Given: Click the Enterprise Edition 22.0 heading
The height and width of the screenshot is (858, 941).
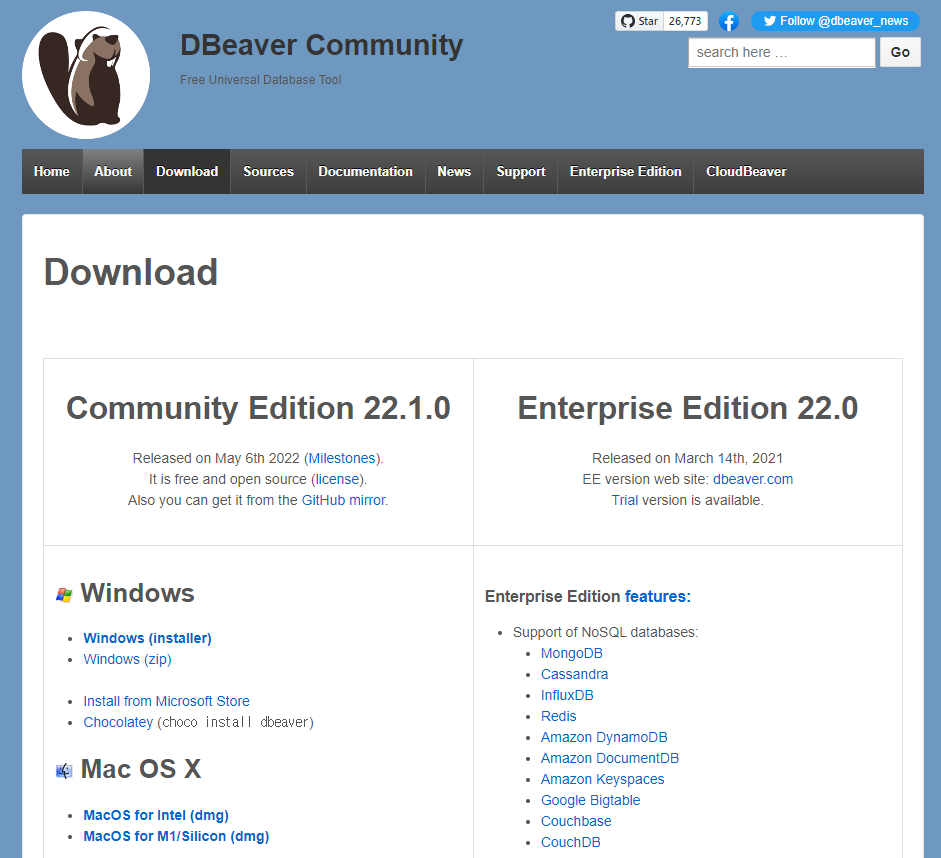Looking at the screenshot, I should click(688, 409).
